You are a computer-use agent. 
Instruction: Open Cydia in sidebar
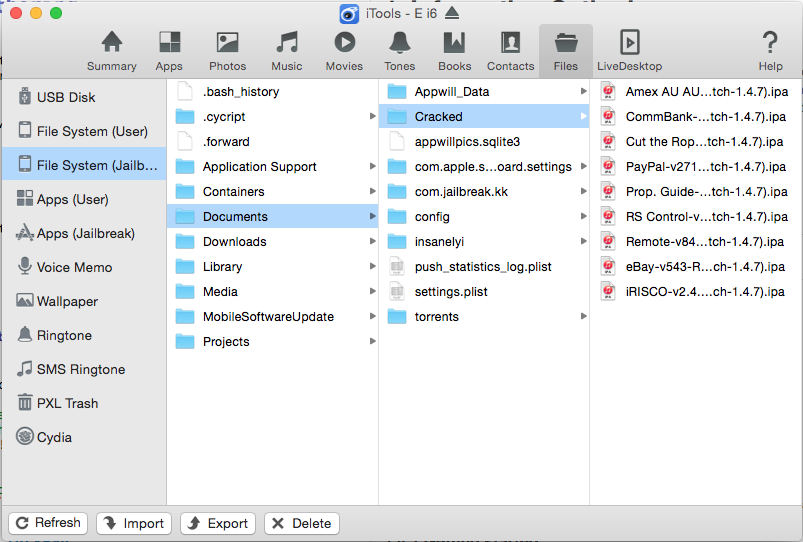pyautogui.click(x=84, y=437)
